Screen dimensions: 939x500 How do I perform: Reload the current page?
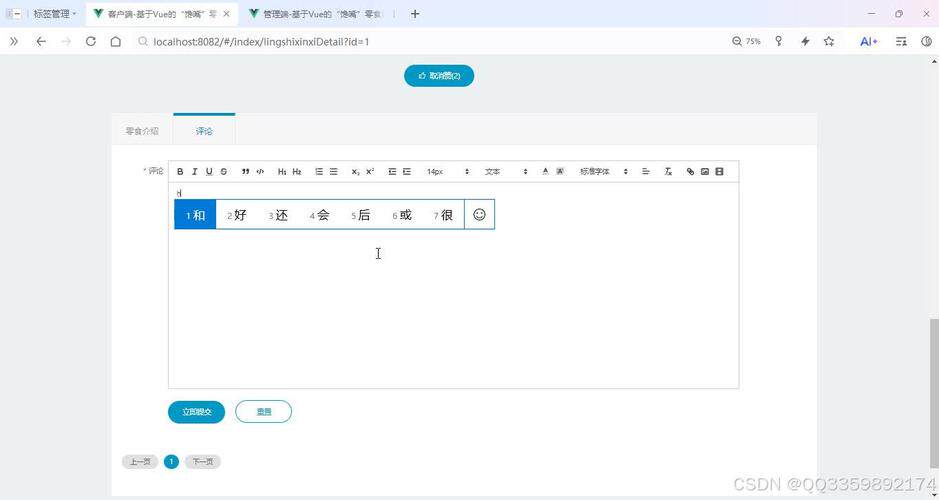point(90,41)
